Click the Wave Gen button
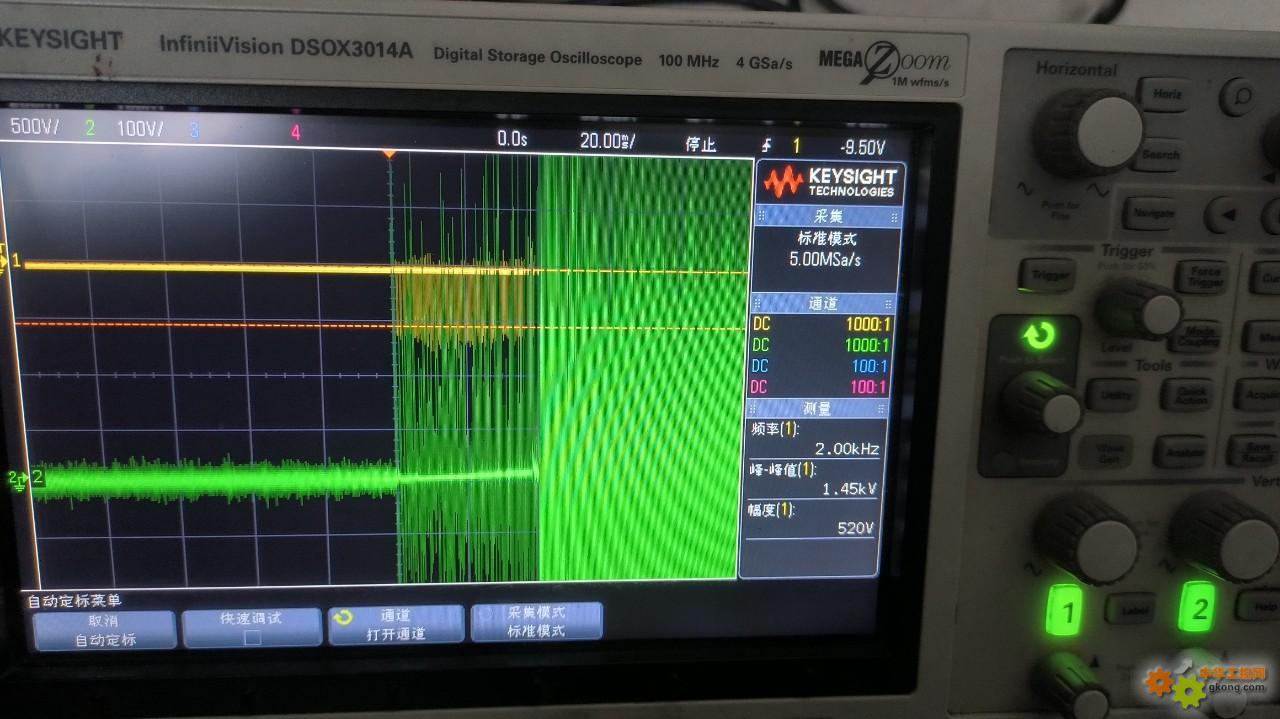This screenshot has width=1280, height=719. pos(1108,453)
